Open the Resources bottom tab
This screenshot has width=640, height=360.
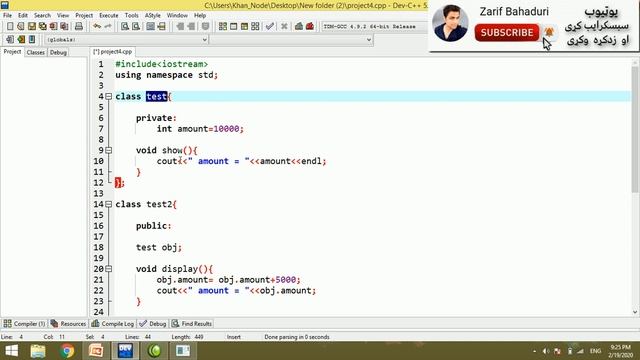[x=68, y=324]
